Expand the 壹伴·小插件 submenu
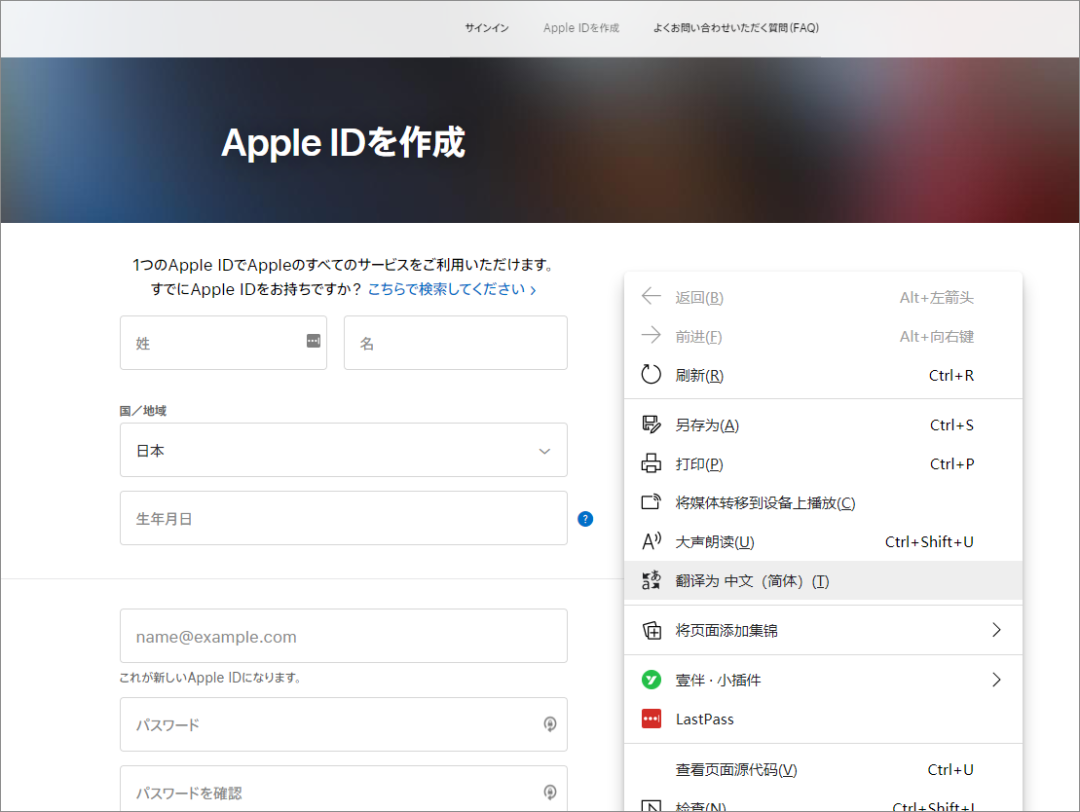The width and height of the screenshot is (1080, 812). point(996,679)
